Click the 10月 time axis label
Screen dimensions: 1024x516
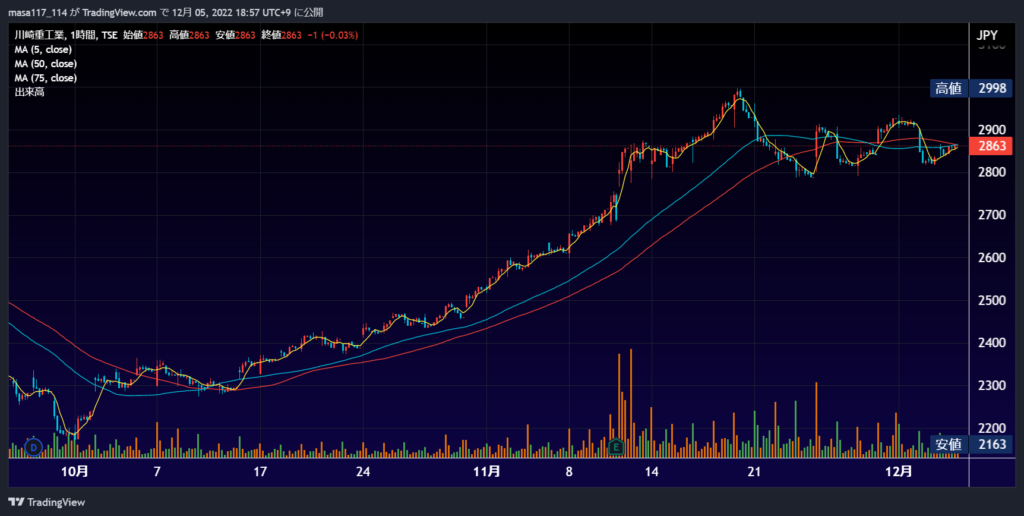tap(74, 472)
